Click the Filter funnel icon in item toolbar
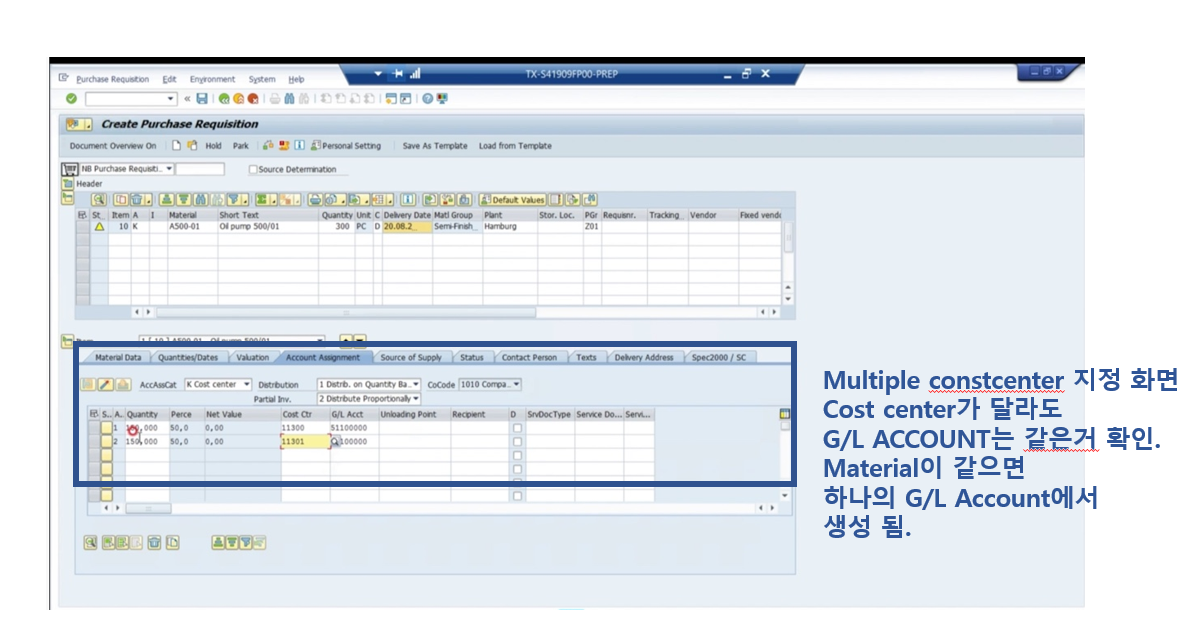The image size is (1197, 622). 235,199
